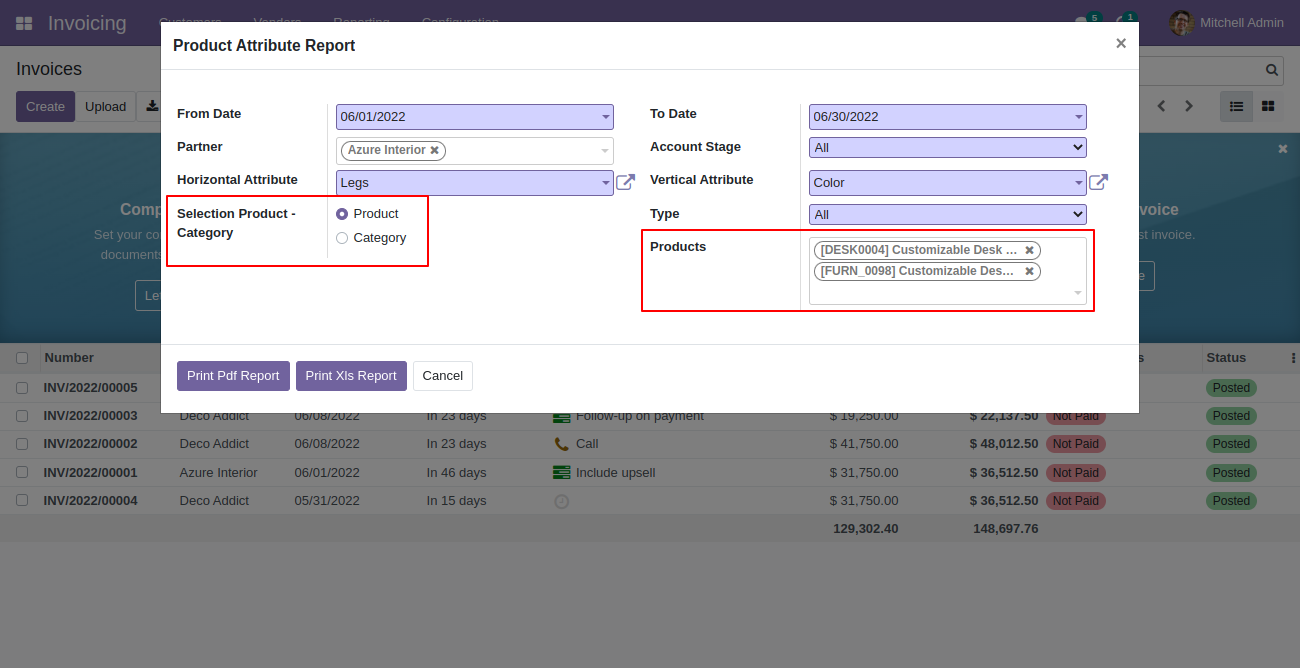Click the Call activity text
The width and height of the screenshot is (1300, 668).
coord(587,444)
